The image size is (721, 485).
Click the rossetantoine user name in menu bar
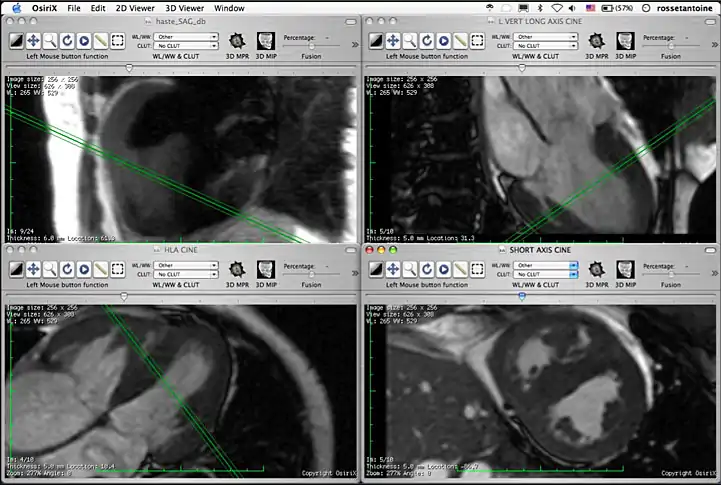tap(684, 7)
